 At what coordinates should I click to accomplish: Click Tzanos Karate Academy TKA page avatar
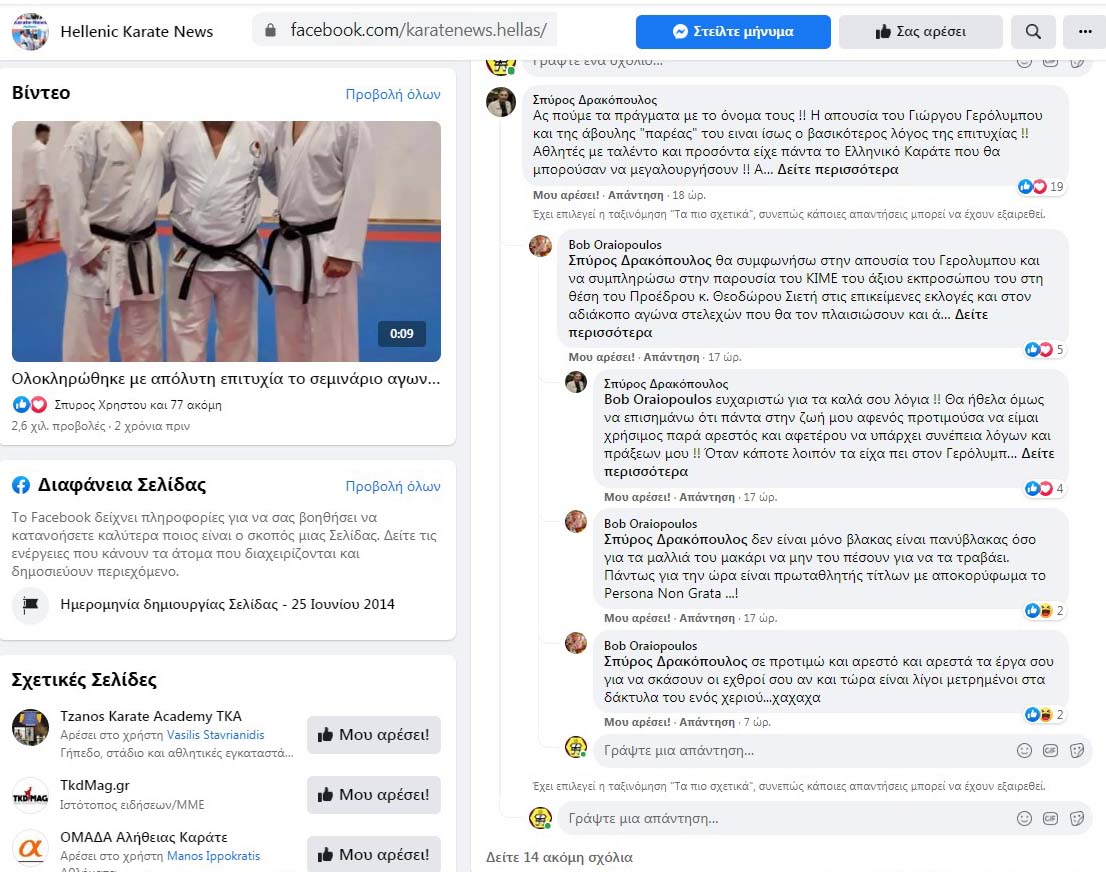click(30, 727)
